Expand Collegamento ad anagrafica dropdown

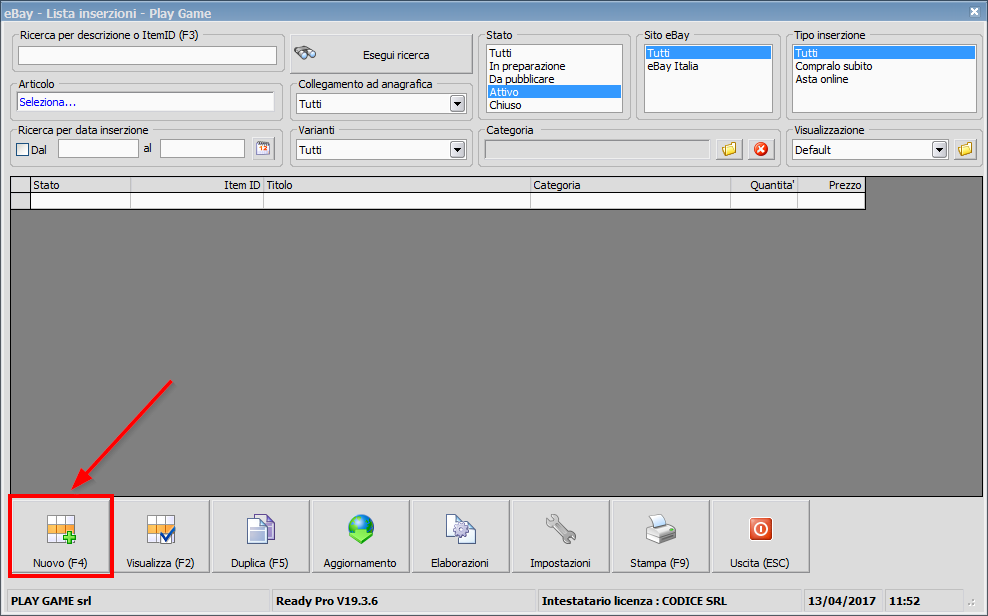click(x=457, y=103)
